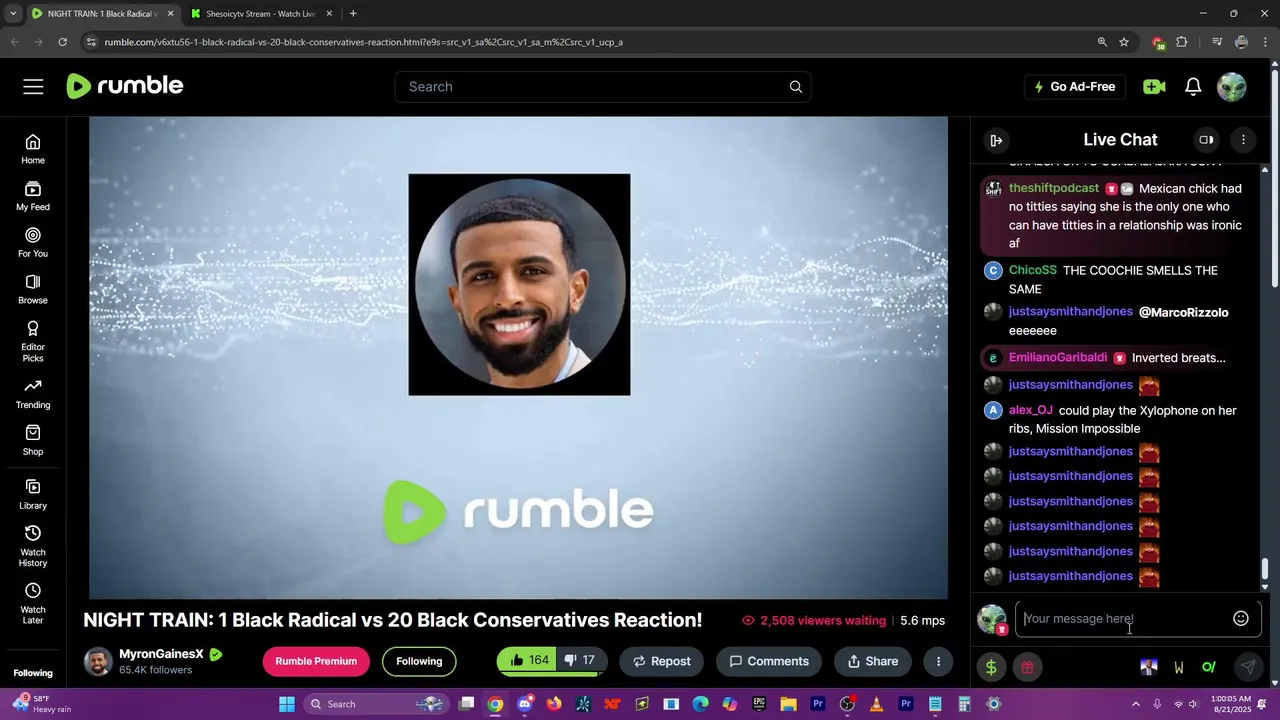The image size is (1280, 720).
Task: Open Library in sidebar
Action: 33,494
